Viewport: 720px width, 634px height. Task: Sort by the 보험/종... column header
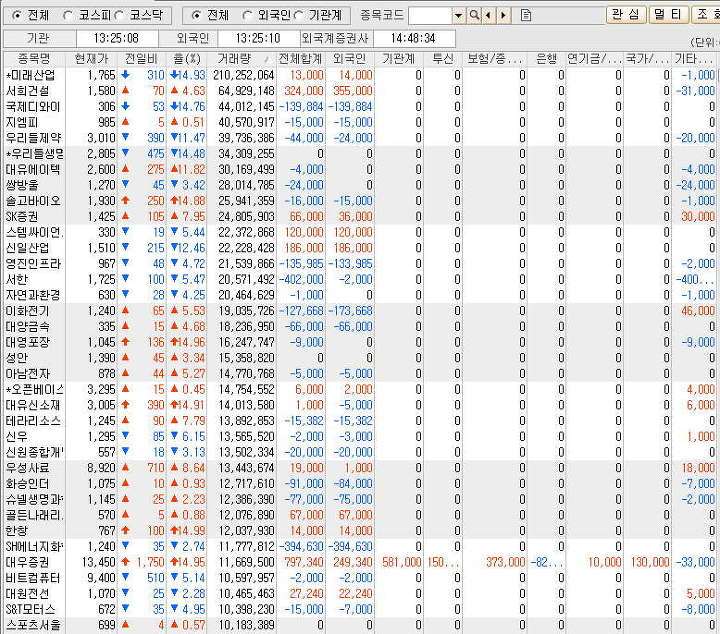coord(495,59)
